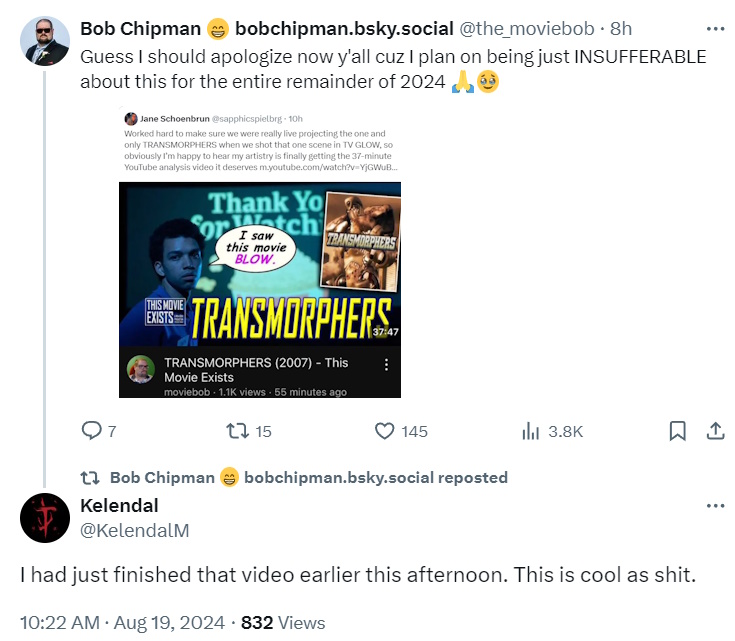Open the @KelendalM handle link
This screenshot has width=735, height=641.
134,529
